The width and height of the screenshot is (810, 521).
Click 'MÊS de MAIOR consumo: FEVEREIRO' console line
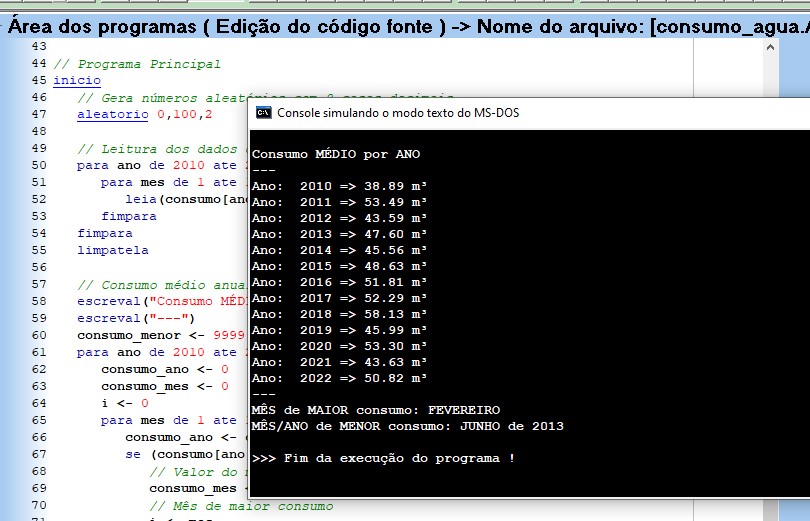coord(376,410)
